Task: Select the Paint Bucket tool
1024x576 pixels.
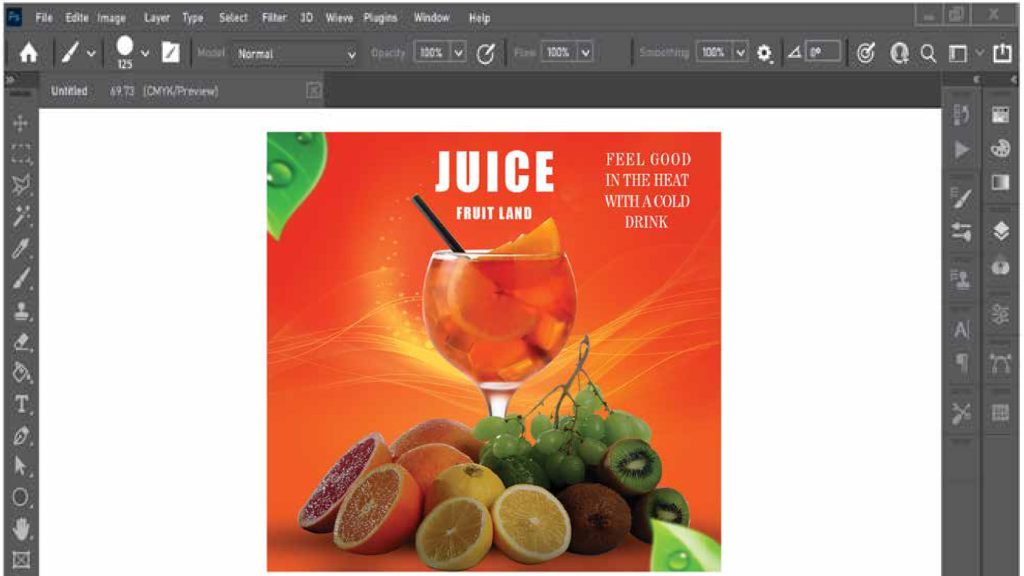Action: (x=22, y=373)
